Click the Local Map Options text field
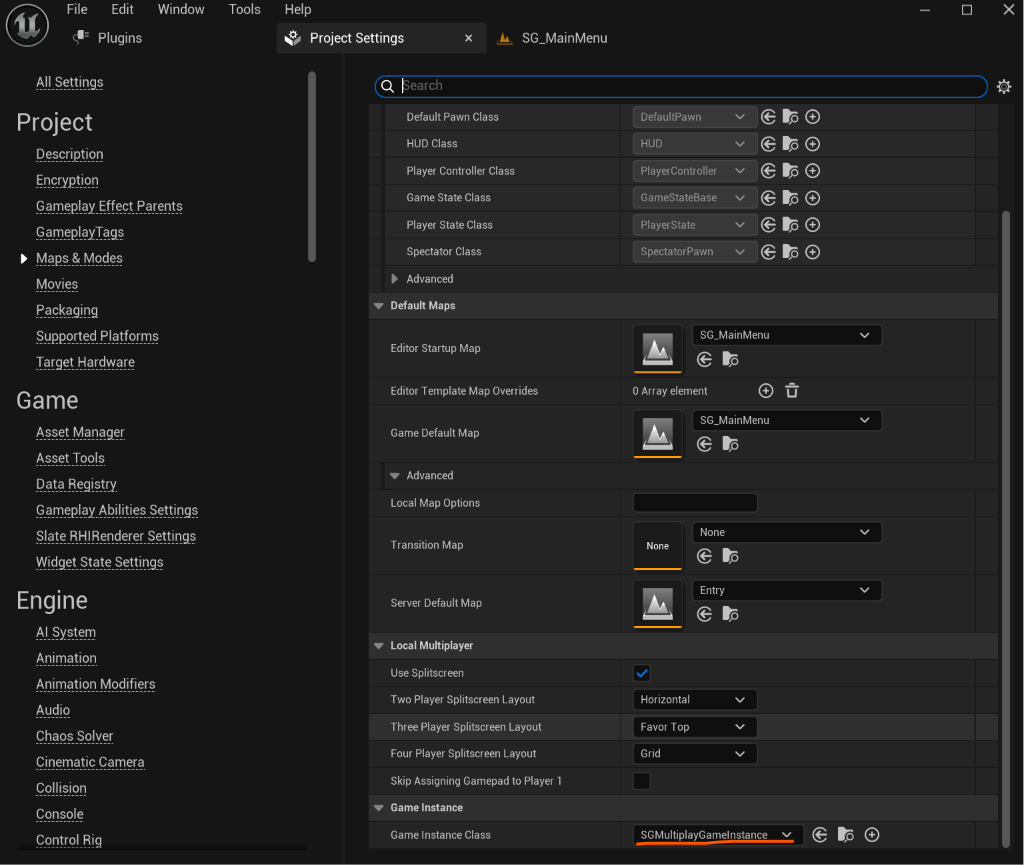The image size is (1024, 865). (x=694, y=503)
